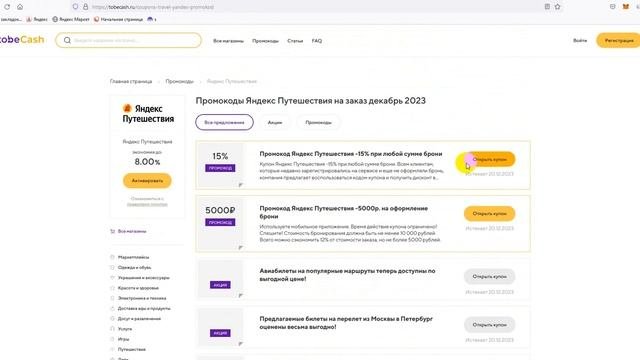Click the Активировать cashback button
Image resolution: width=640 pixels, height=360 pixels.
(147, 180)
